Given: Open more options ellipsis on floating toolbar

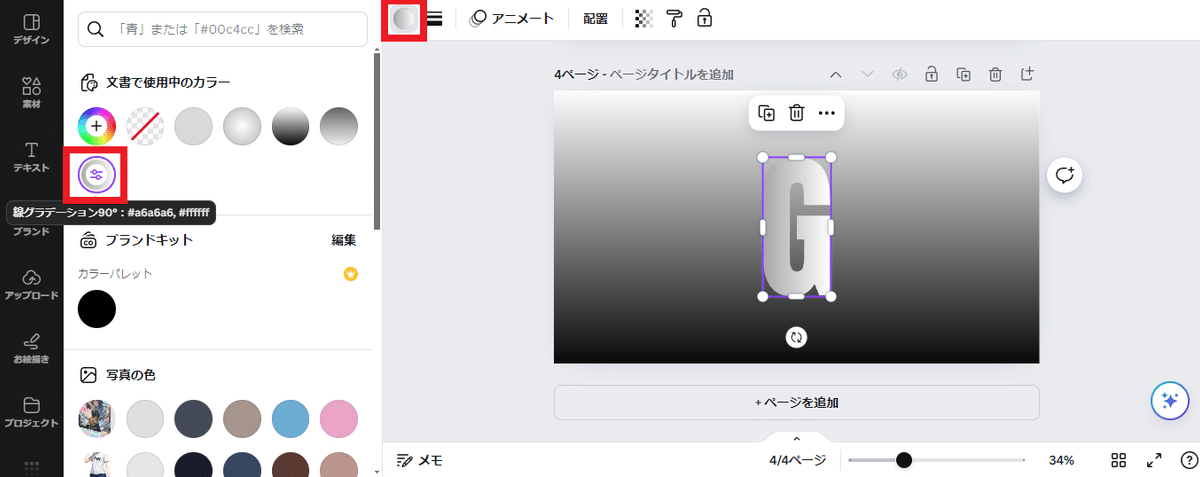Looking at the screenshot, I should tap(826, 113).
